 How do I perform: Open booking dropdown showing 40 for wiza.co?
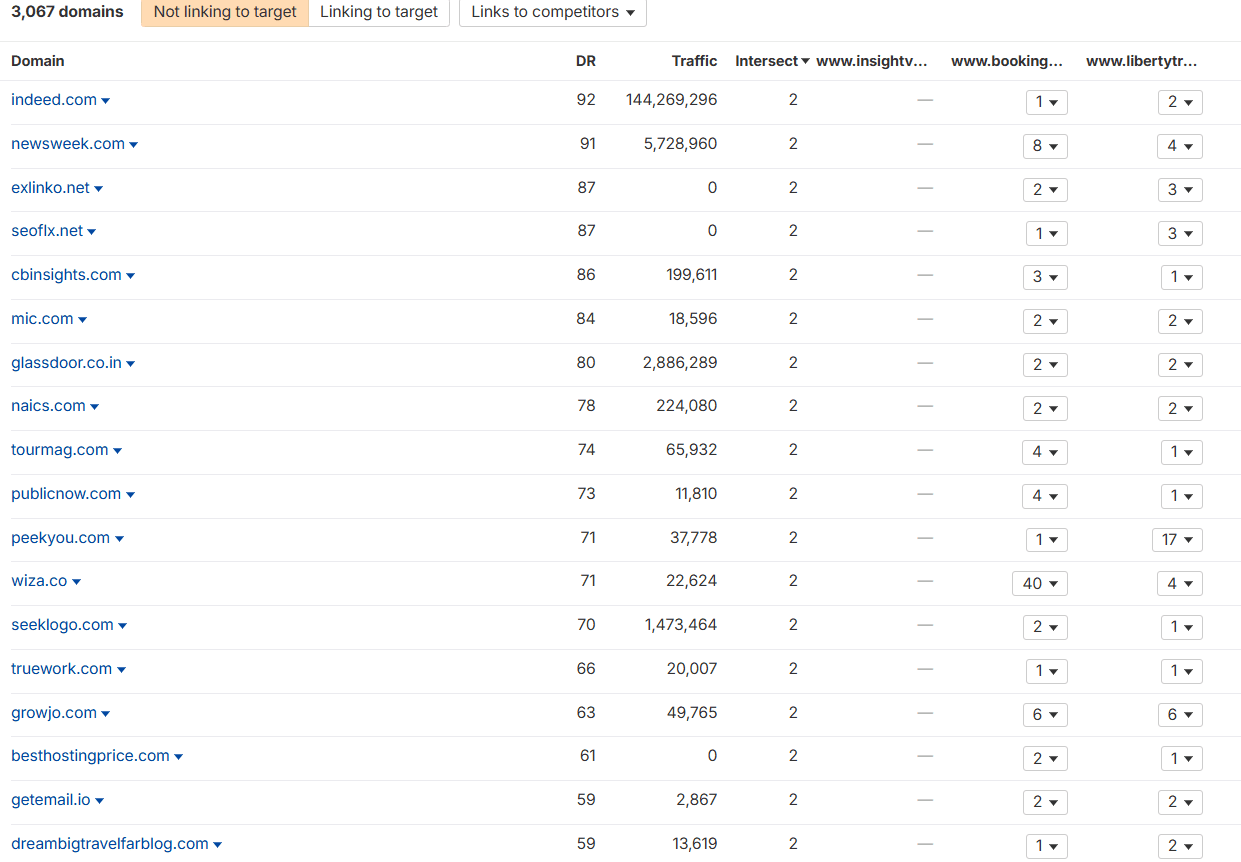(1040, 583)
